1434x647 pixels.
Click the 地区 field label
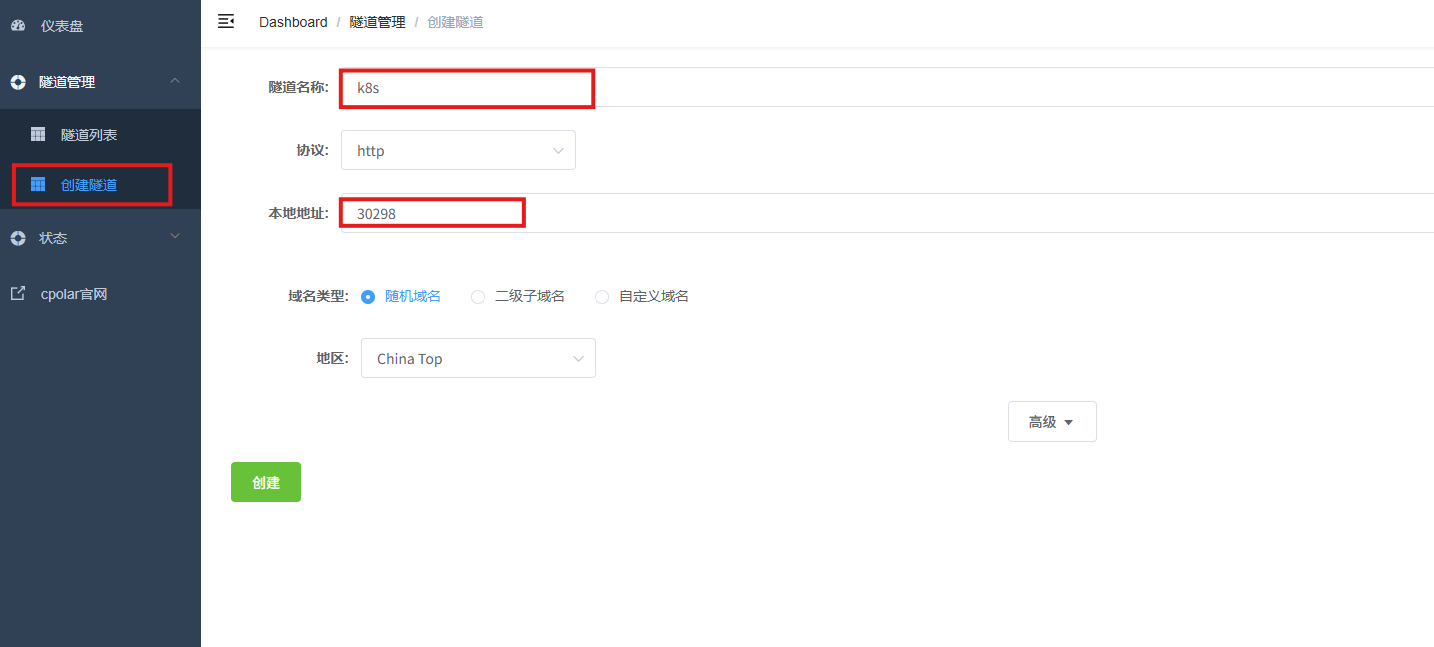(333, 358)
